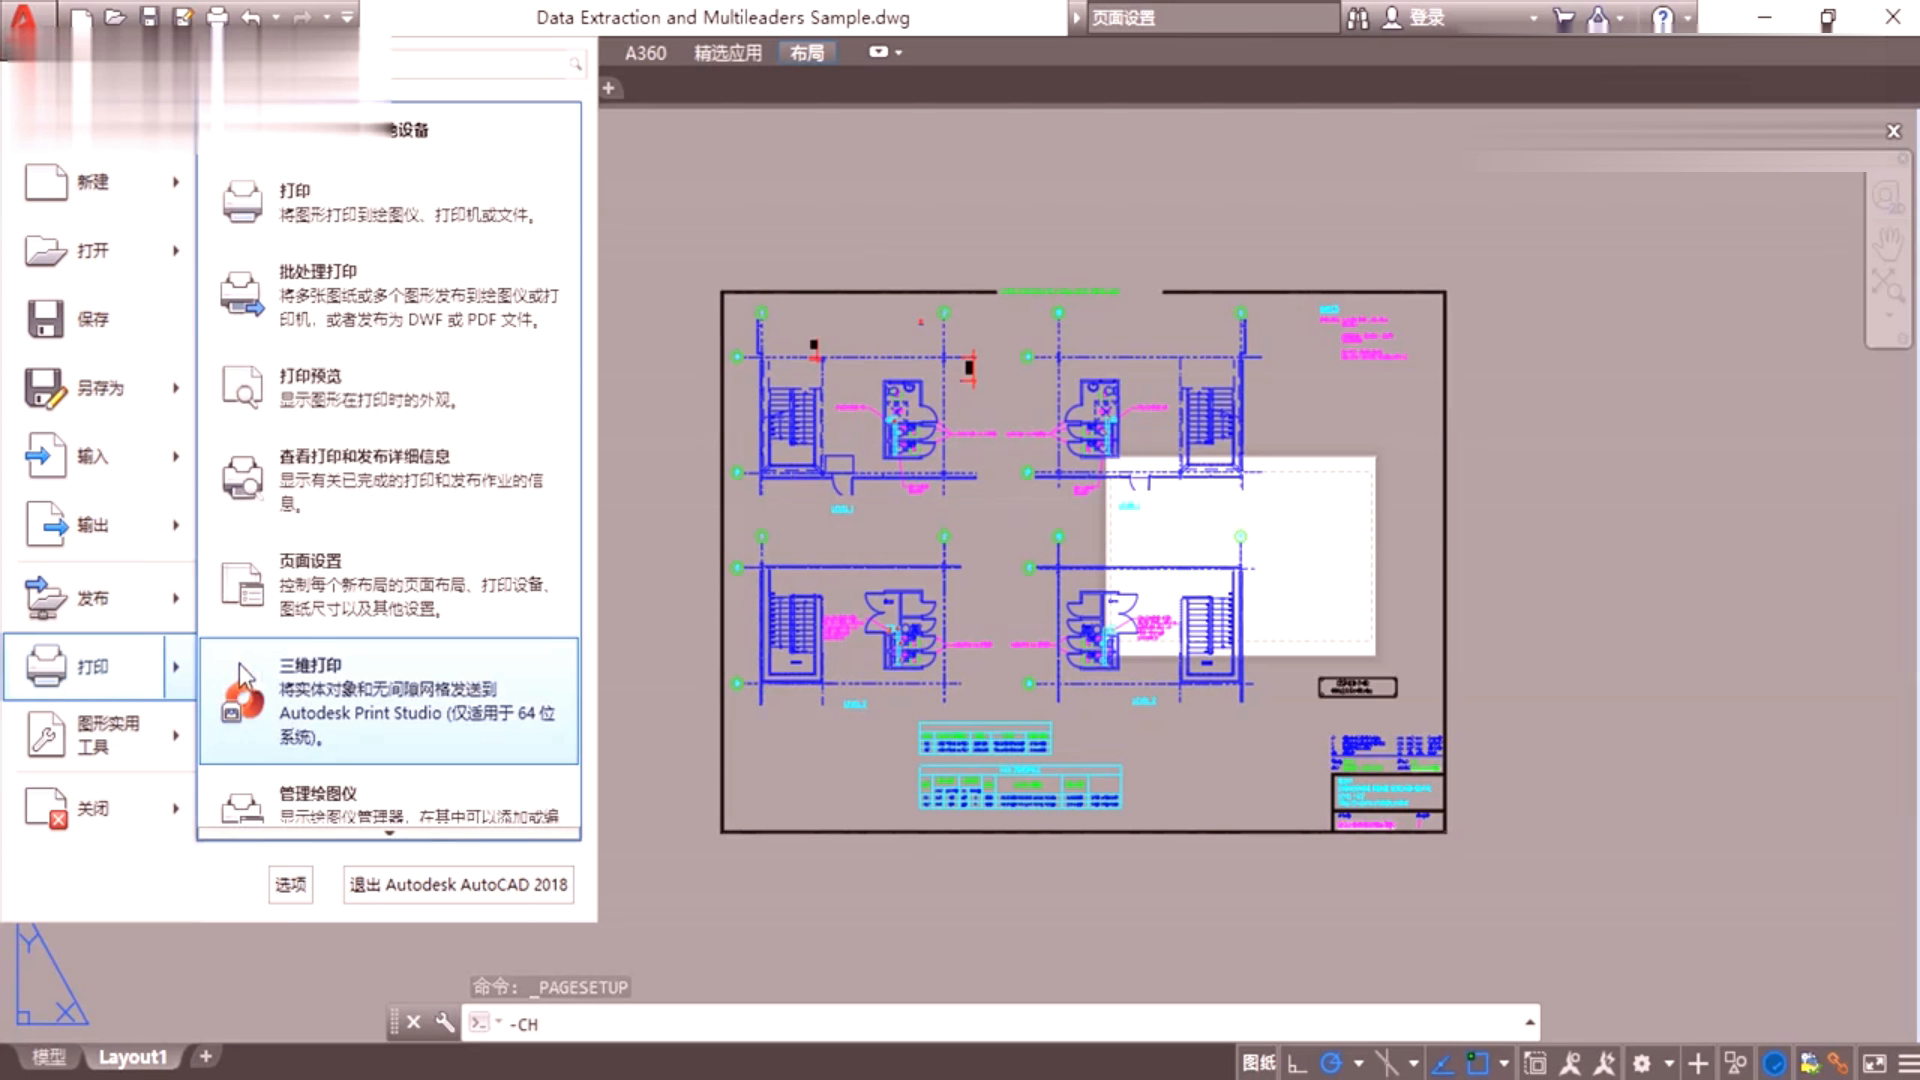
Task: Open the 精选应用 ribbon tab
Action: [x=728, y=53]
